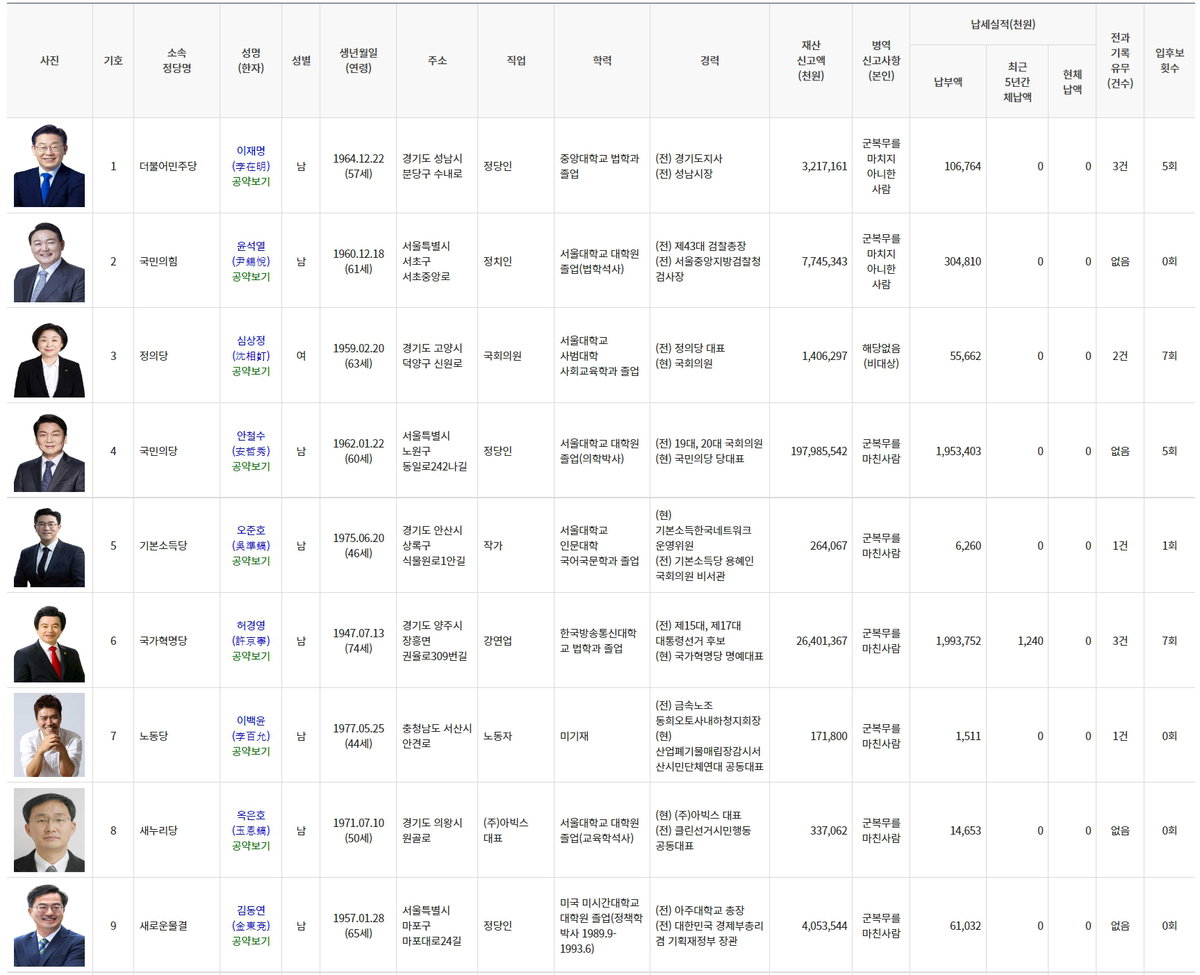This screenshot has height=975, width=1200.
Task: View 공약보기 pledges for 이백윤
Action: coord(250,751)
